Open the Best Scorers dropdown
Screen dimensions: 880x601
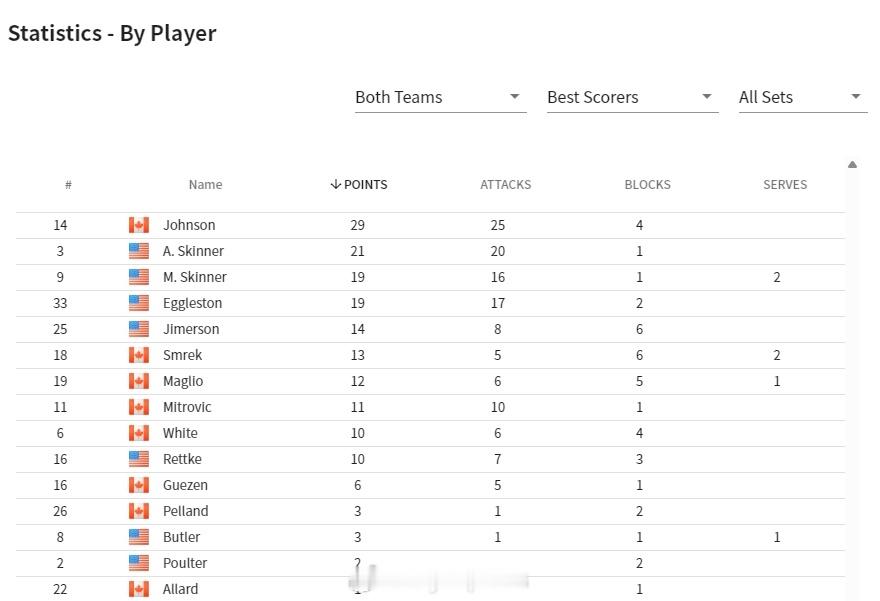[x=632, y=97]
